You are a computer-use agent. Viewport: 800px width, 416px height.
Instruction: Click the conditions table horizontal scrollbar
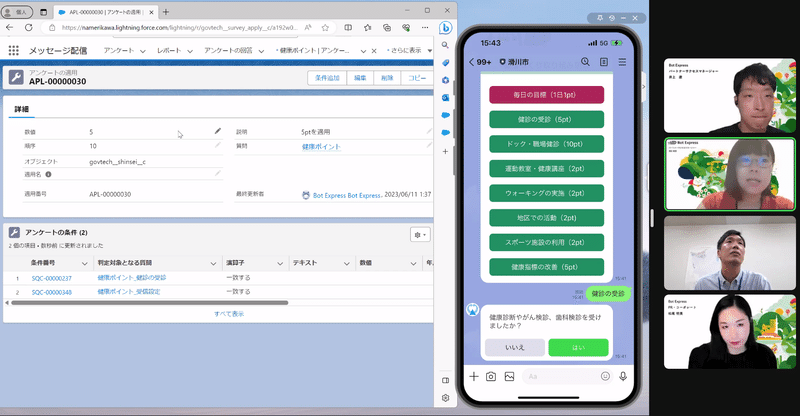click(149, 303)
